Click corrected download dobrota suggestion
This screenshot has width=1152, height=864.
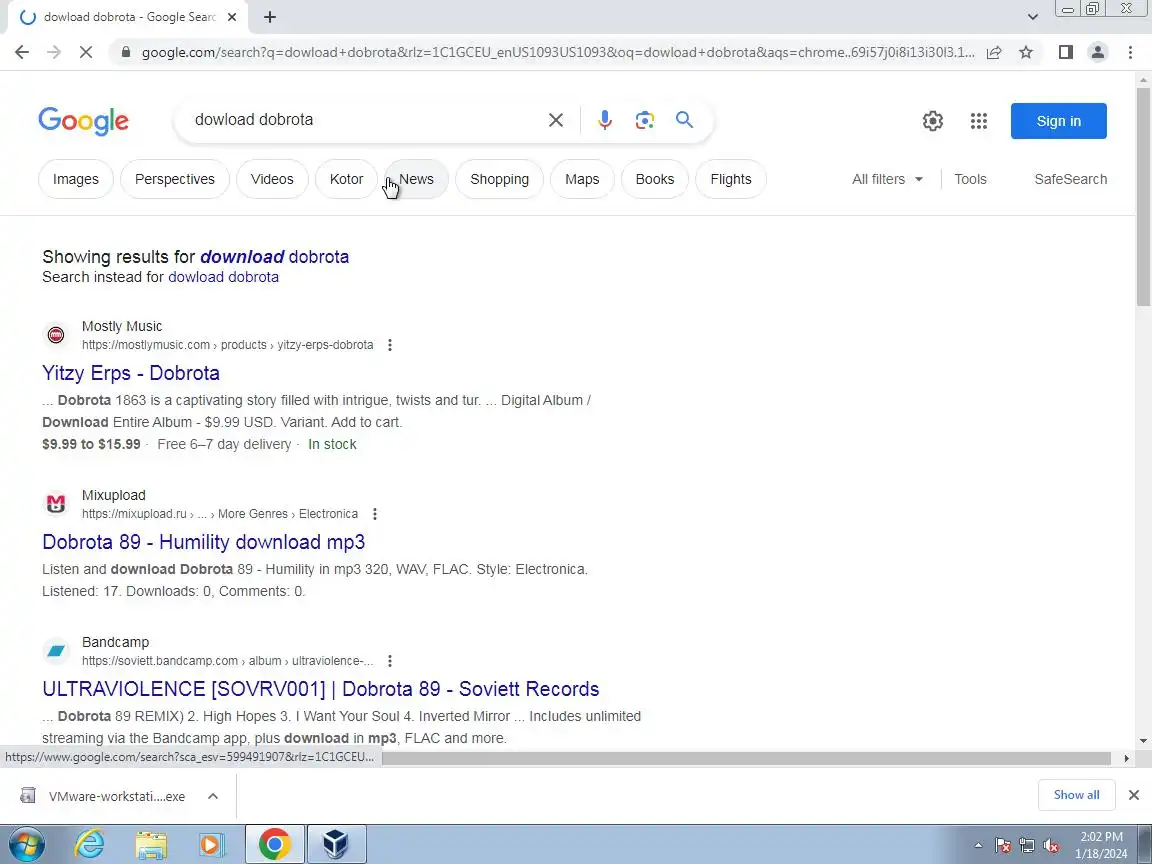point(275,256)
